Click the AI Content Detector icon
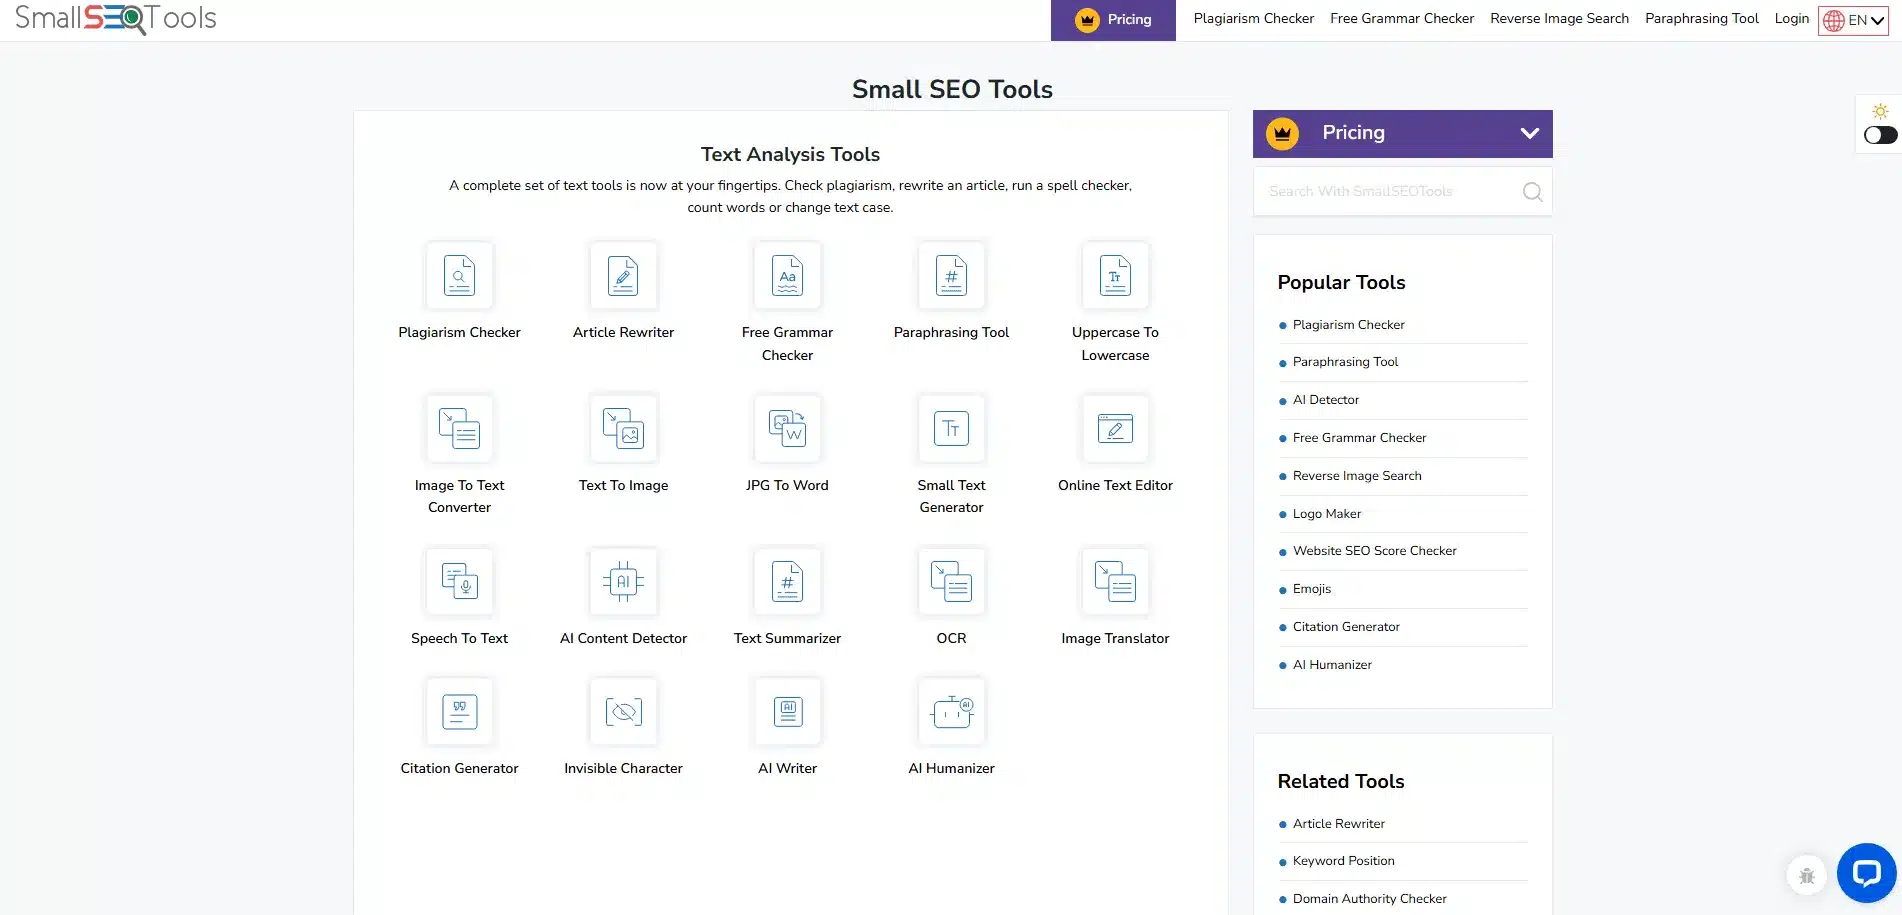Image resolution: width=1902 pixels, height=915 pixels. coord(623,582)
